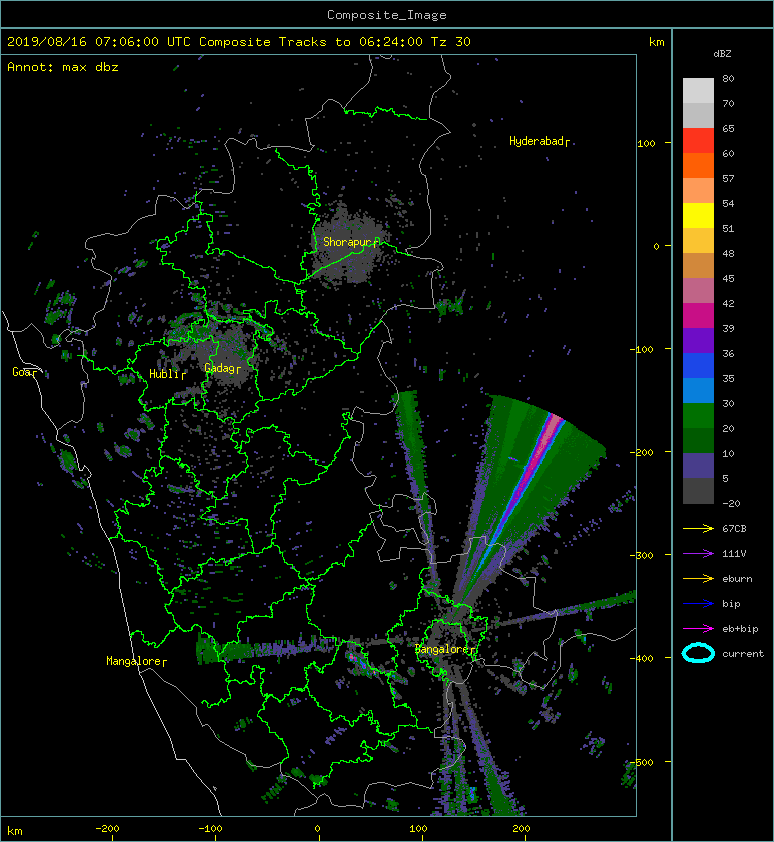Screen dimensions: 774x842
Task: Click the magenta eb+bip arrow legend icon
Action: (x=698, y=628)
